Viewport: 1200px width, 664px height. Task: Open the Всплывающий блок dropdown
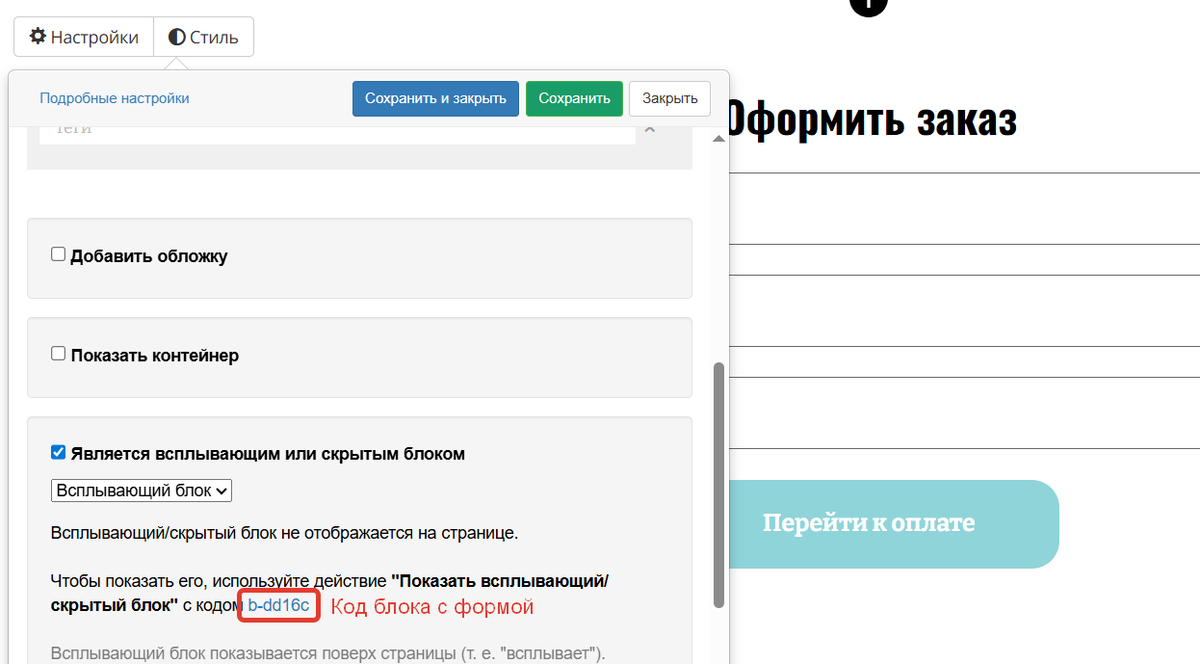[x=141, y=490]
